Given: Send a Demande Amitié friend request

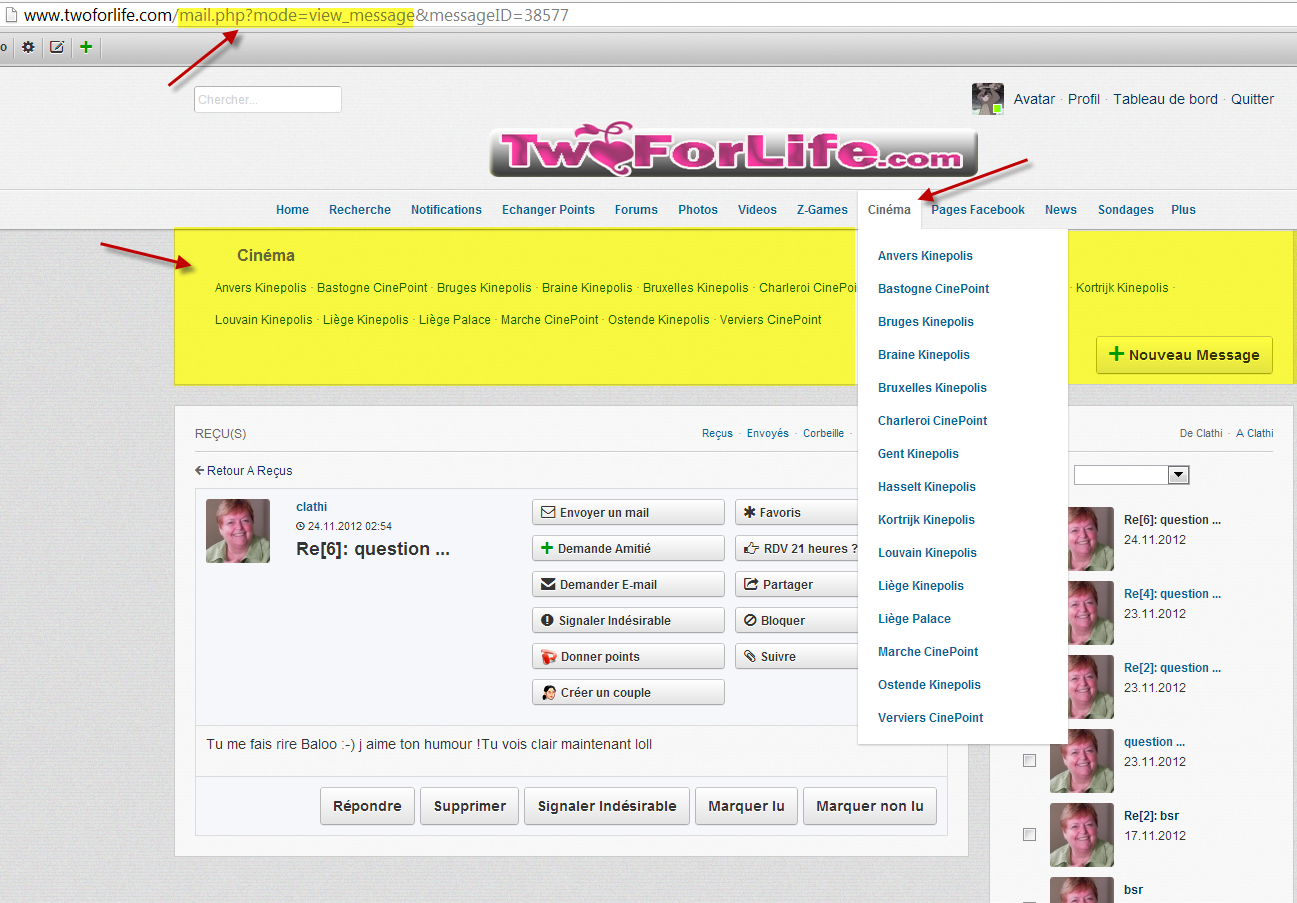Looking at the screenshot, I should click(x=628, y=549).
